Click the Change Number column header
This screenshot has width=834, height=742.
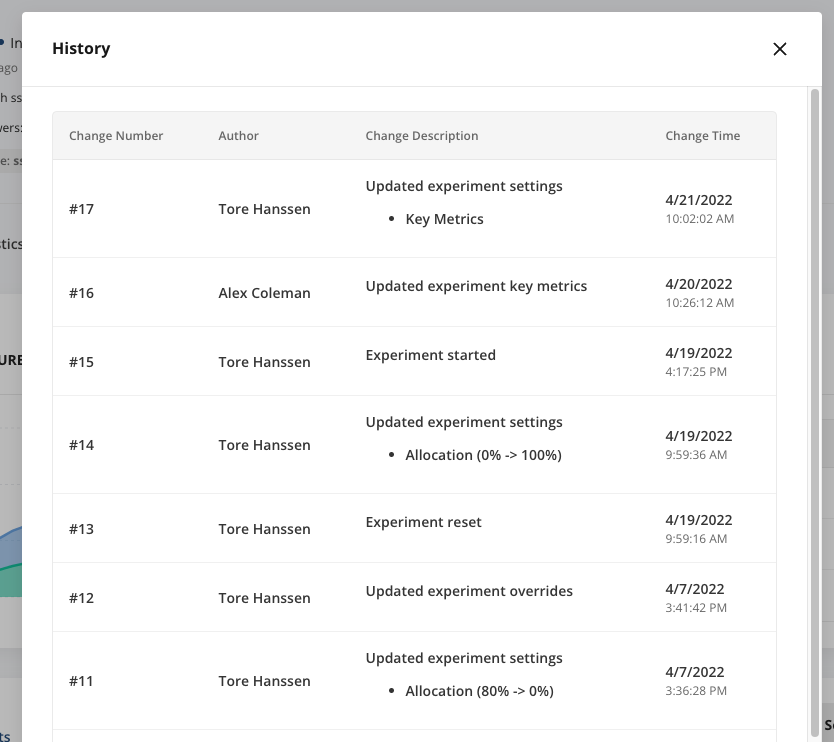pyautogui.click(x=116, y=136)
